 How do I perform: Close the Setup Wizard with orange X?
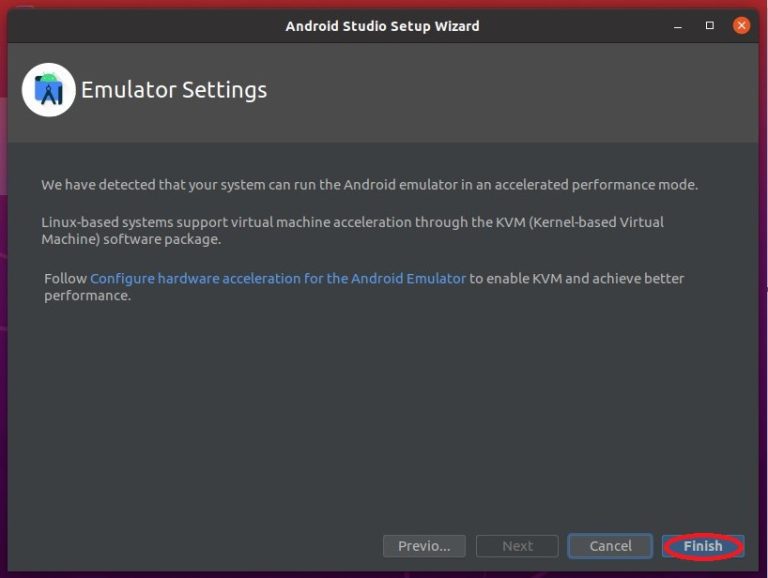point(741,25)
